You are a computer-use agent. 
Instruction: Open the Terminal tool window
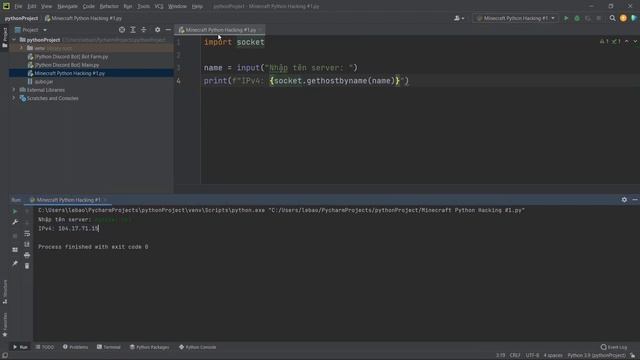pos(109,347)
